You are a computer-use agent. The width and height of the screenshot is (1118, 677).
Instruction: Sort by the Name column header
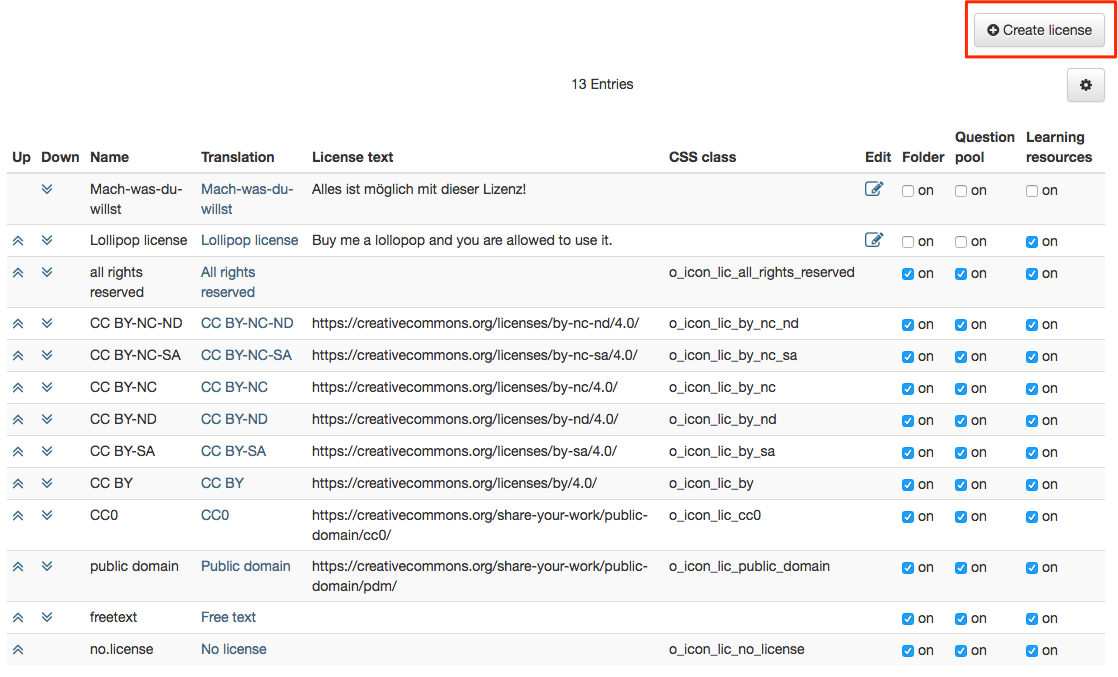(109, 157)
